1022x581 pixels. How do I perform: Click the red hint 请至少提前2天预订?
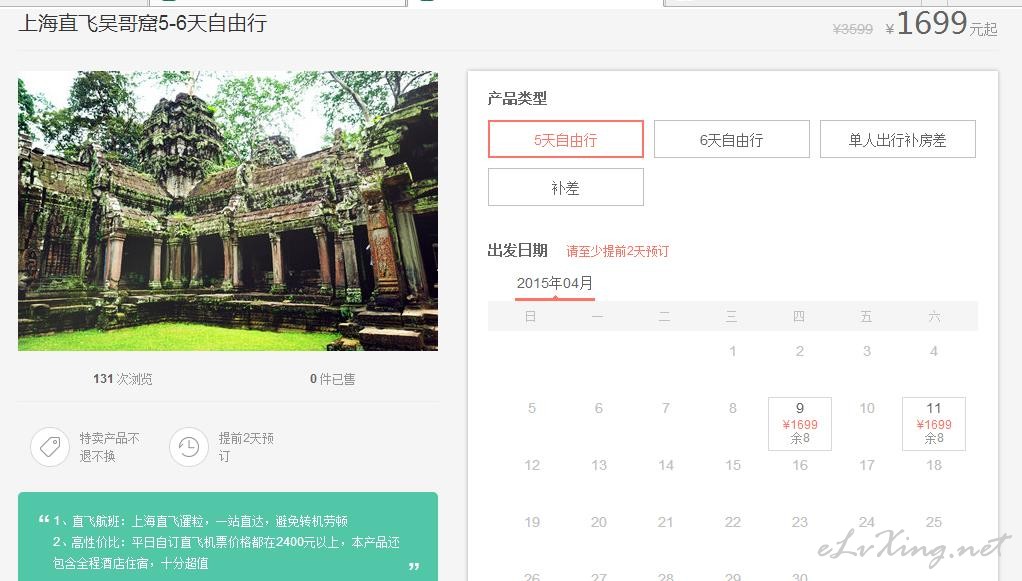coord(617,251)
